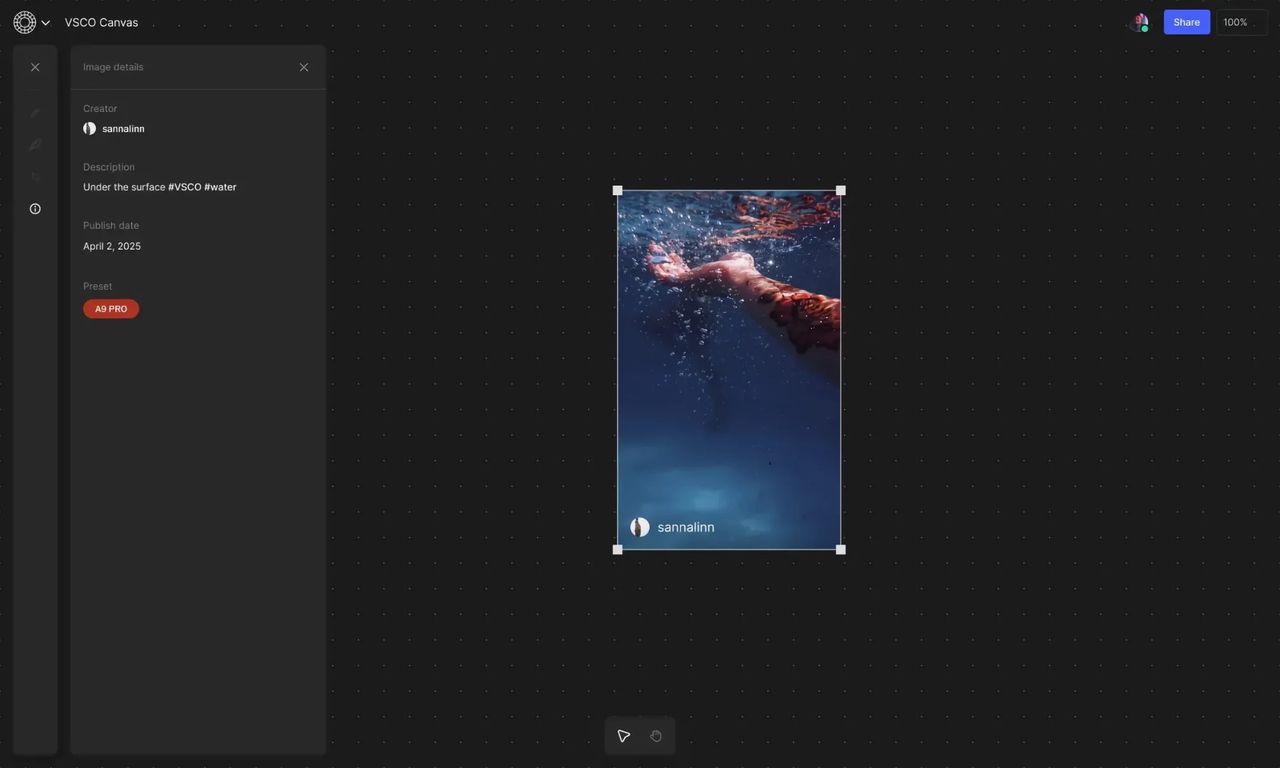
Task: Toggle the image info icon
Action: (35, 209)
